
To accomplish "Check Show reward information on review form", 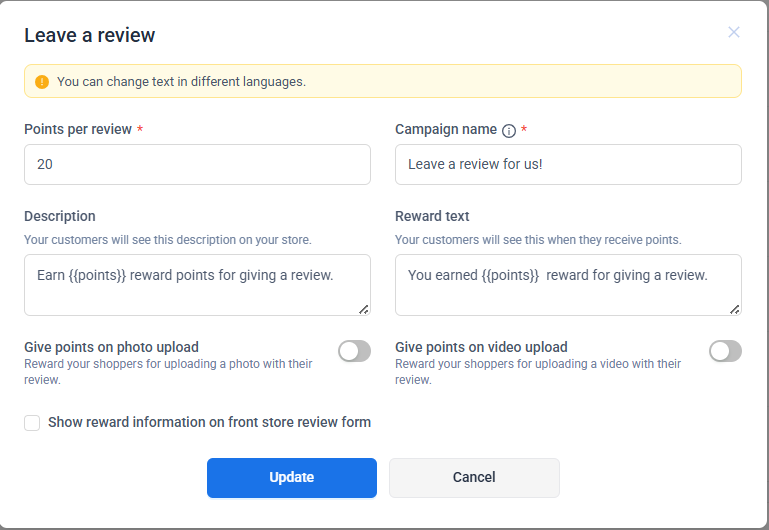I will coord(32,423).
